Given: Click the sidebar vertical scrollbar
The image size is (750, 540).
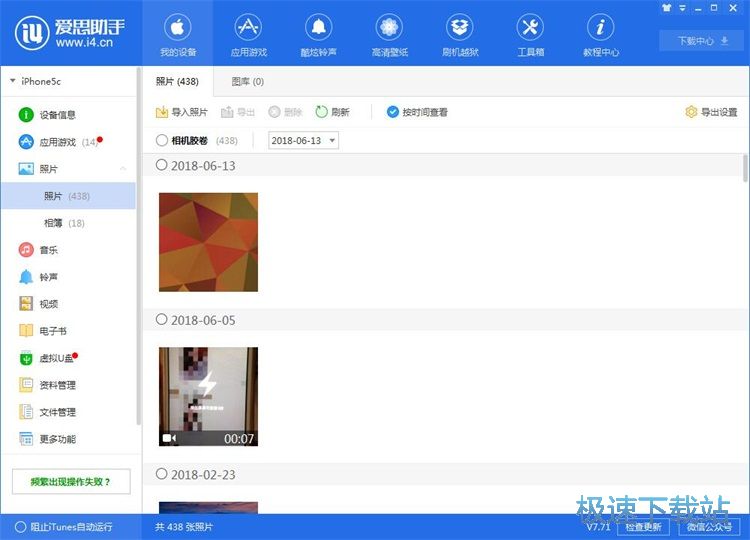Looking at the screenshot, I should 138,246.
